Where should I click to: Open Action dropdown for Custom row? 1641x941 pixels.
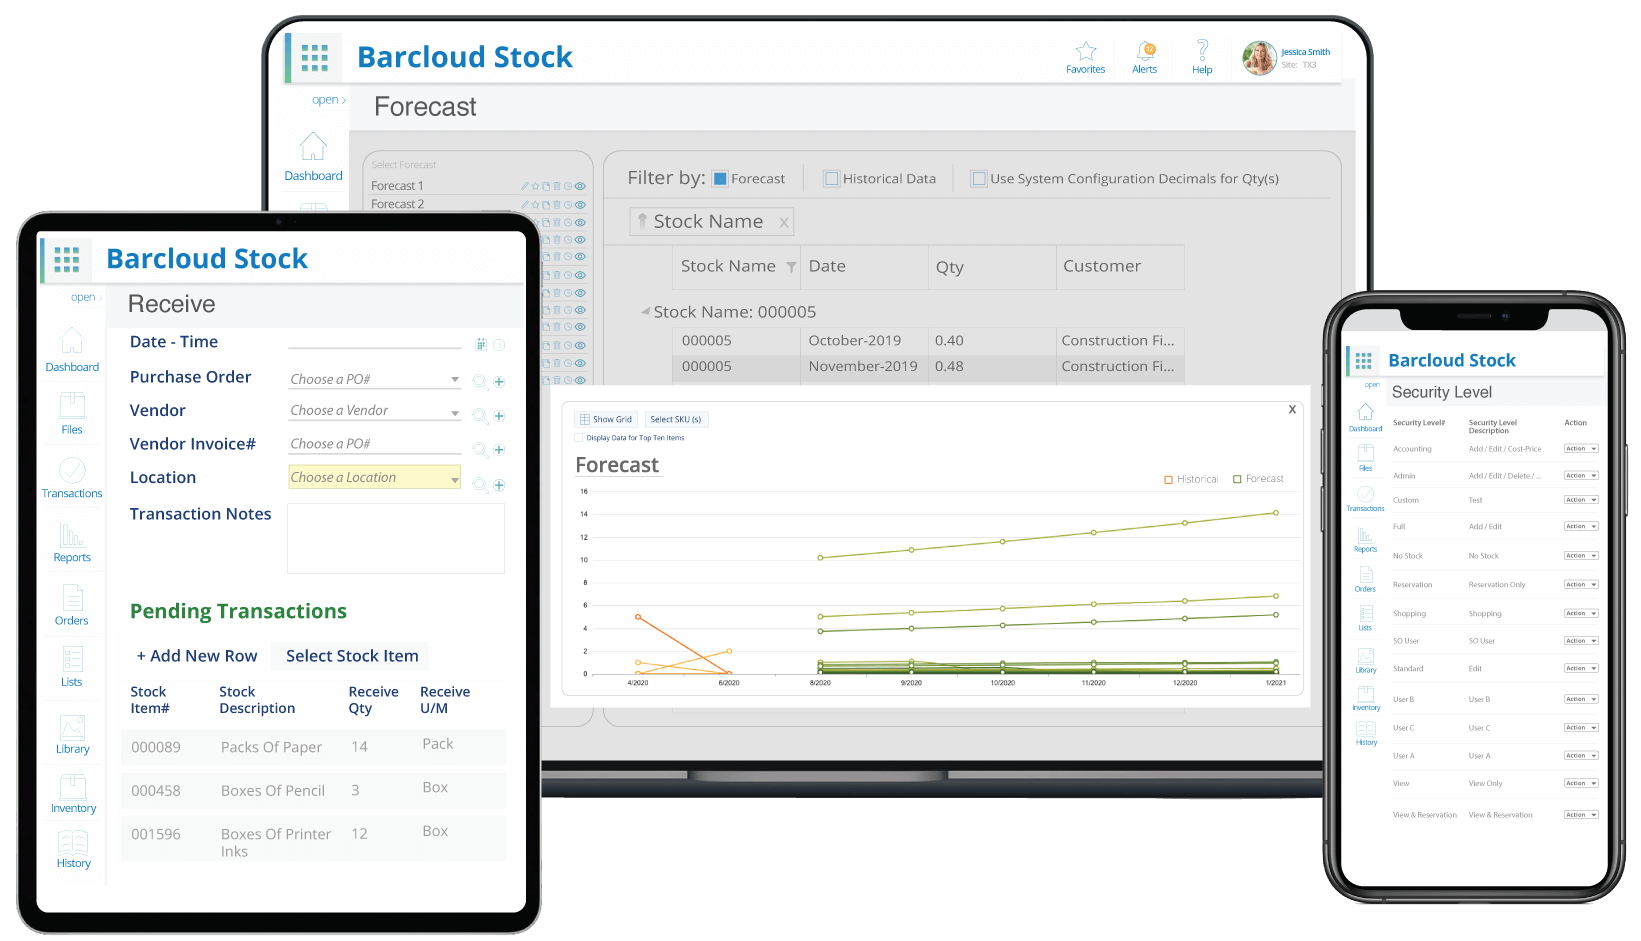coord(1581,500)
